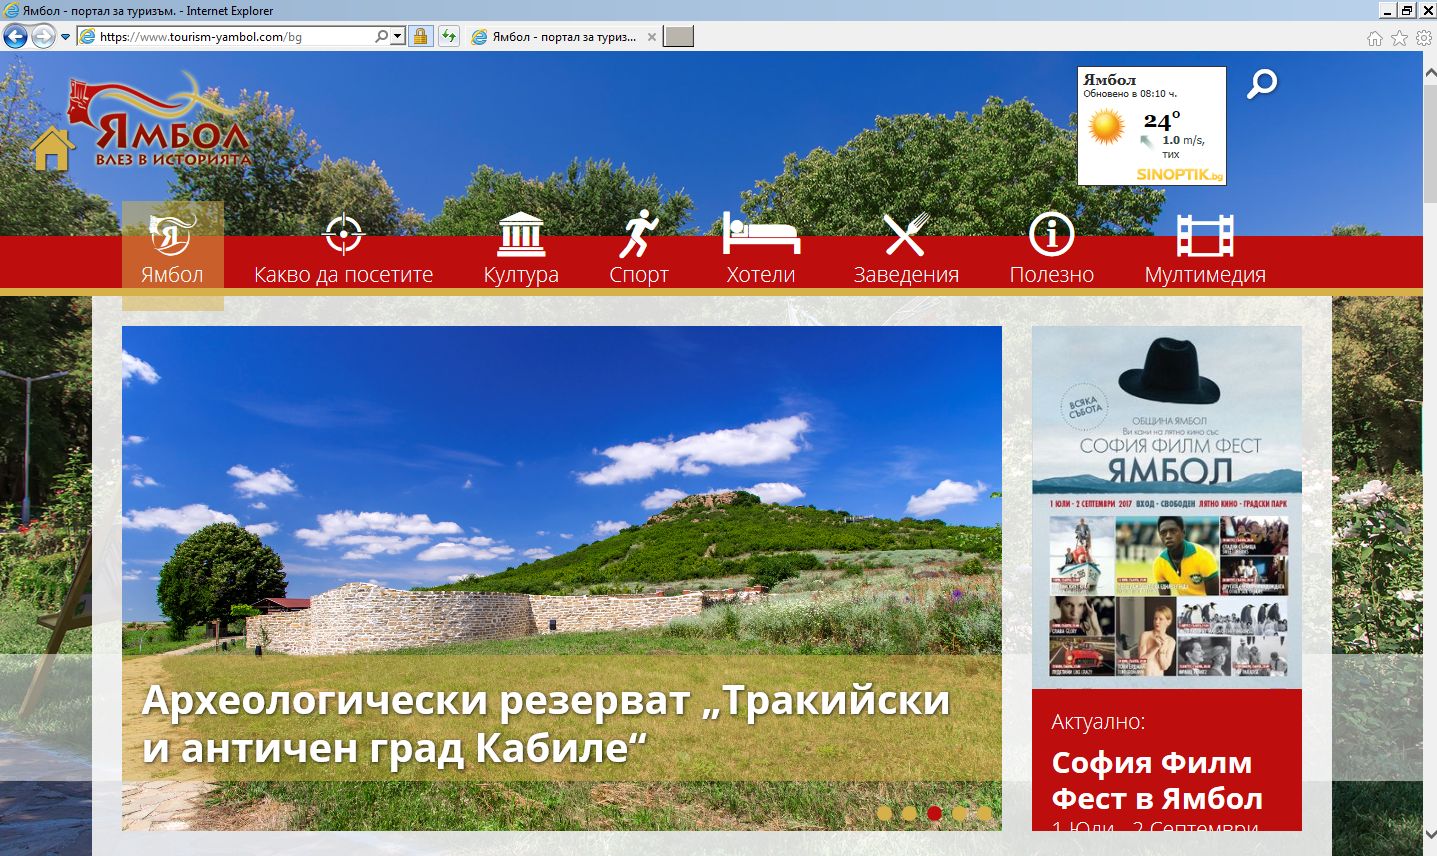Image resolution: width=1437 pixels, height=856 pixels.
Task: Expand the address bar autocomplete dropdown
Action: 398,37
